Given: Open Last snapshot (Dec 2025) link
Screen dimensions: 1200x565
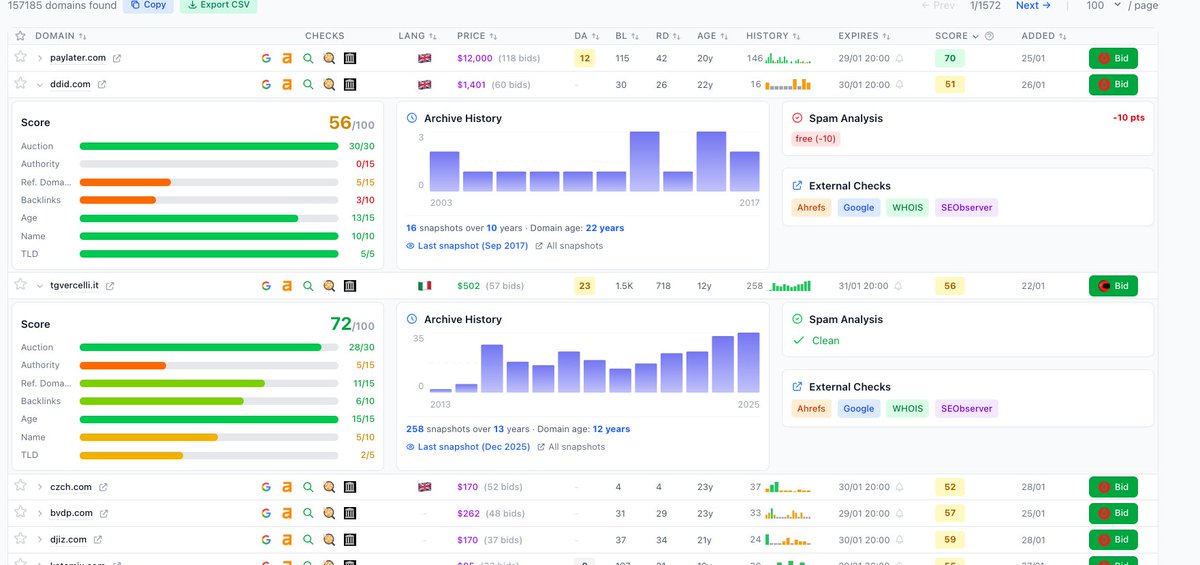Looking at the screenshot, I should click(x=467, y=447).
